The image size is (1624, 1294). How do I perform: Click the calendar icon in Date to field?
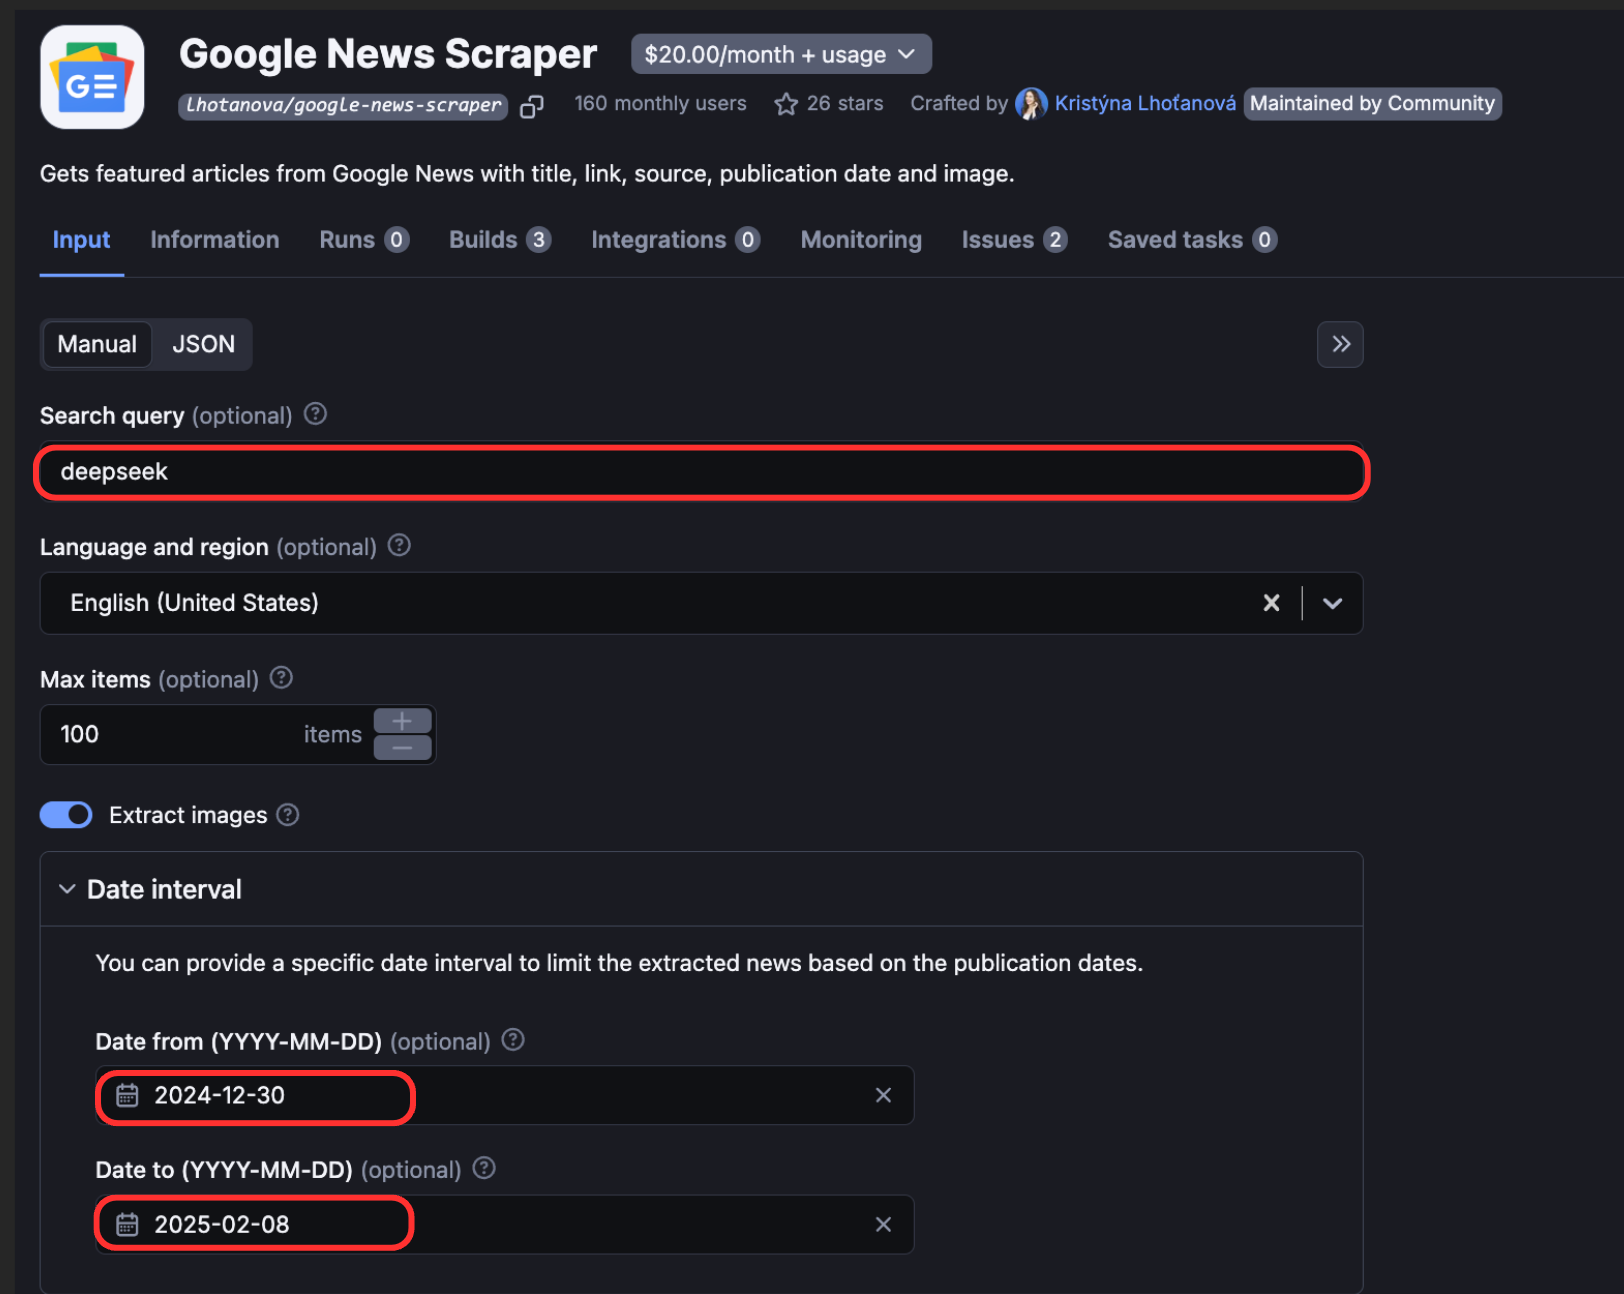click(127, 1223)
